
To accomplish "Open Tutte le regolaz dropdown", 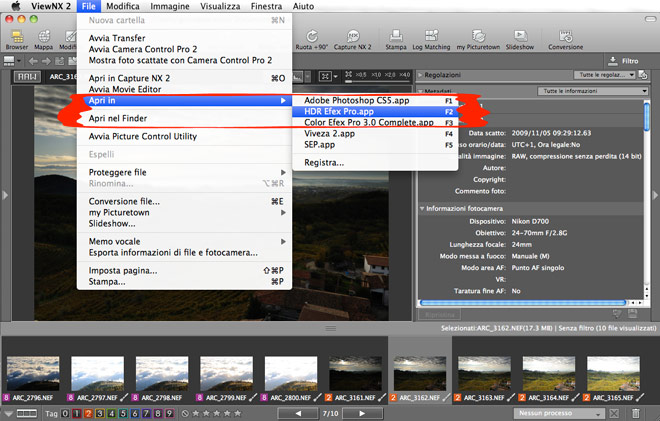I will tap(604, 75).
